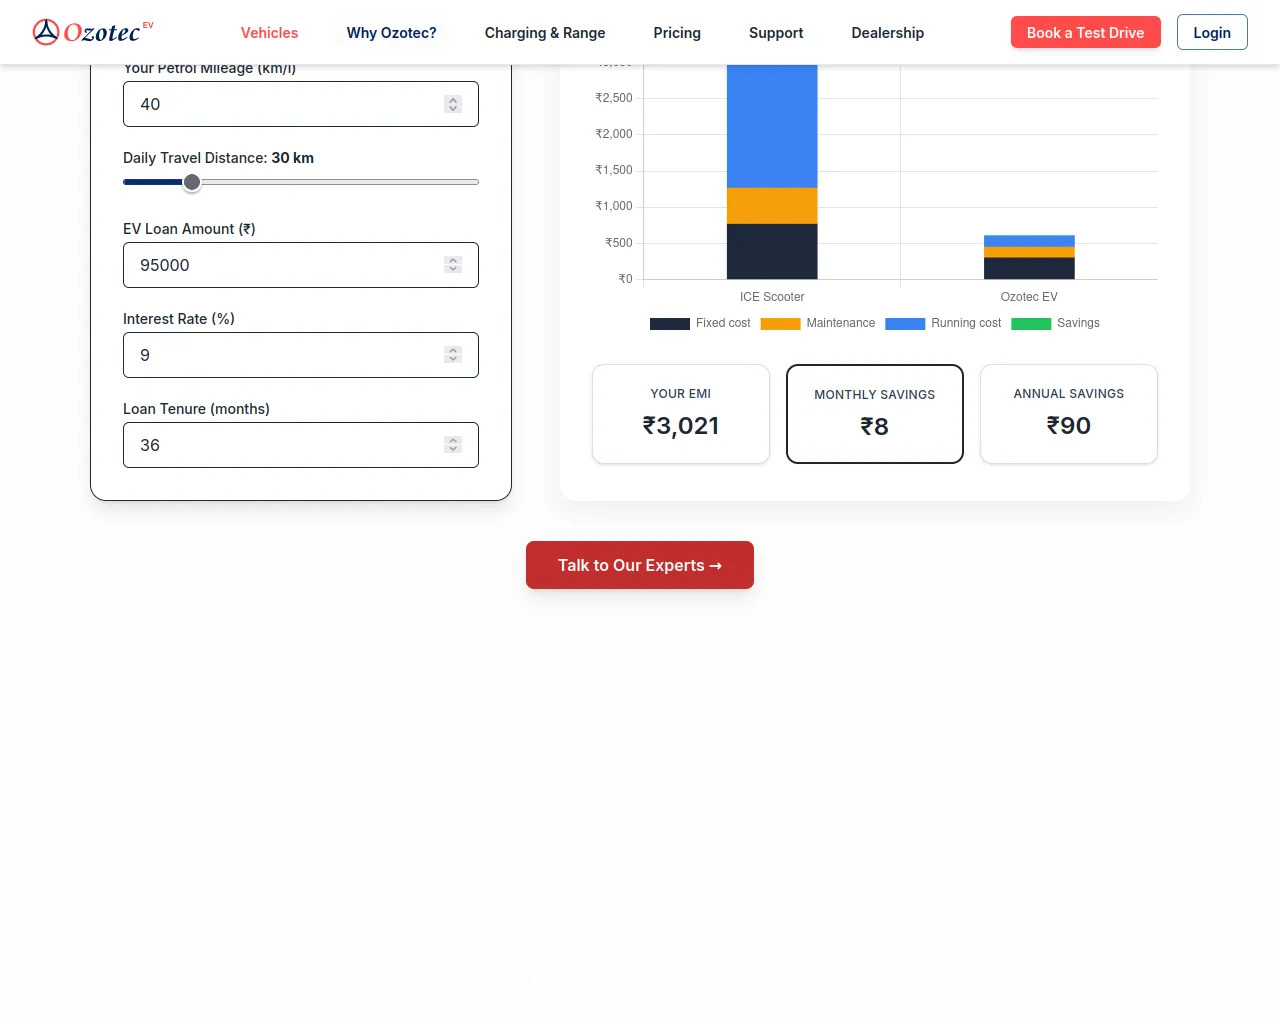Use the Petrol Mileage spinner arrows
The width and height of the screenshot is (1280, 1024).
[453, 104]
